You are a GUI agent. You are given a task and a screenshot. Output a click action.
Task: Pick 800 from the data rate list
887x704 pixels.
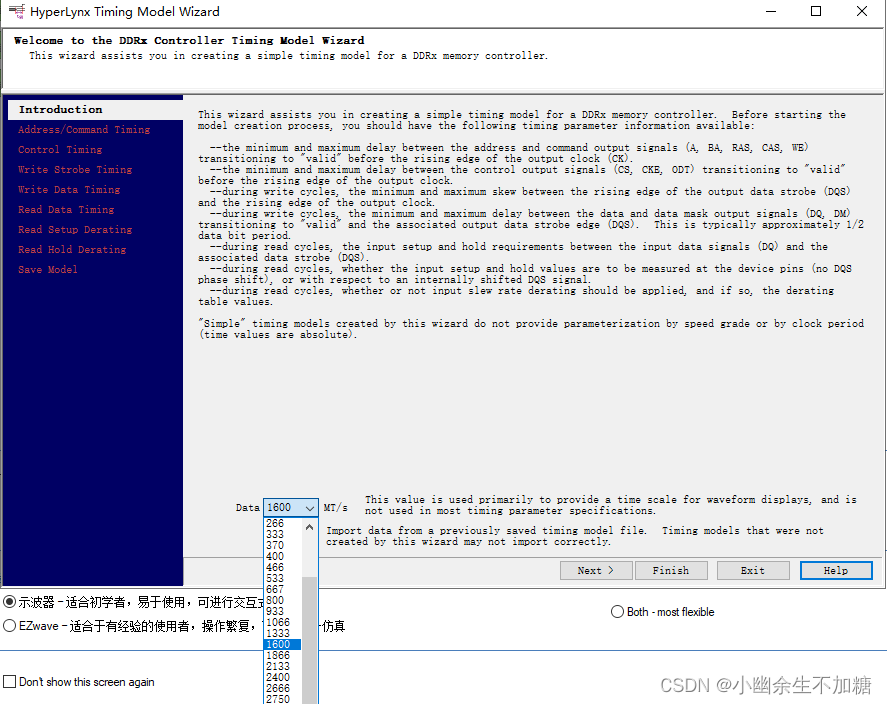point(282,600)
